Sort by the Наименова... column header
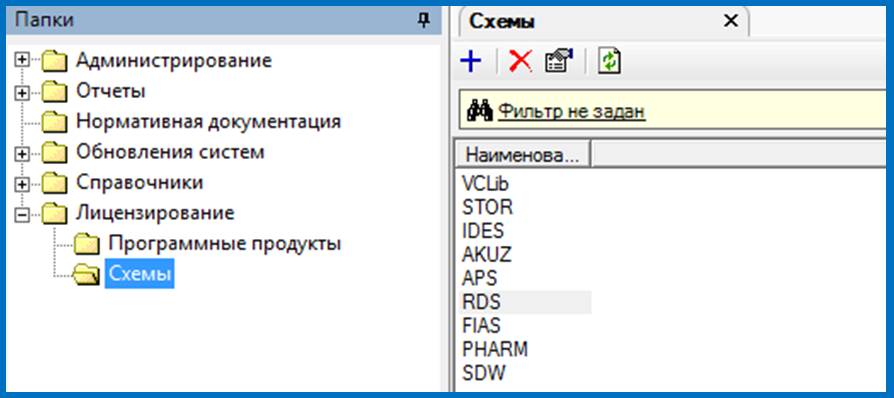The width and height of the screenshot is (894, 398). (522, 155)
